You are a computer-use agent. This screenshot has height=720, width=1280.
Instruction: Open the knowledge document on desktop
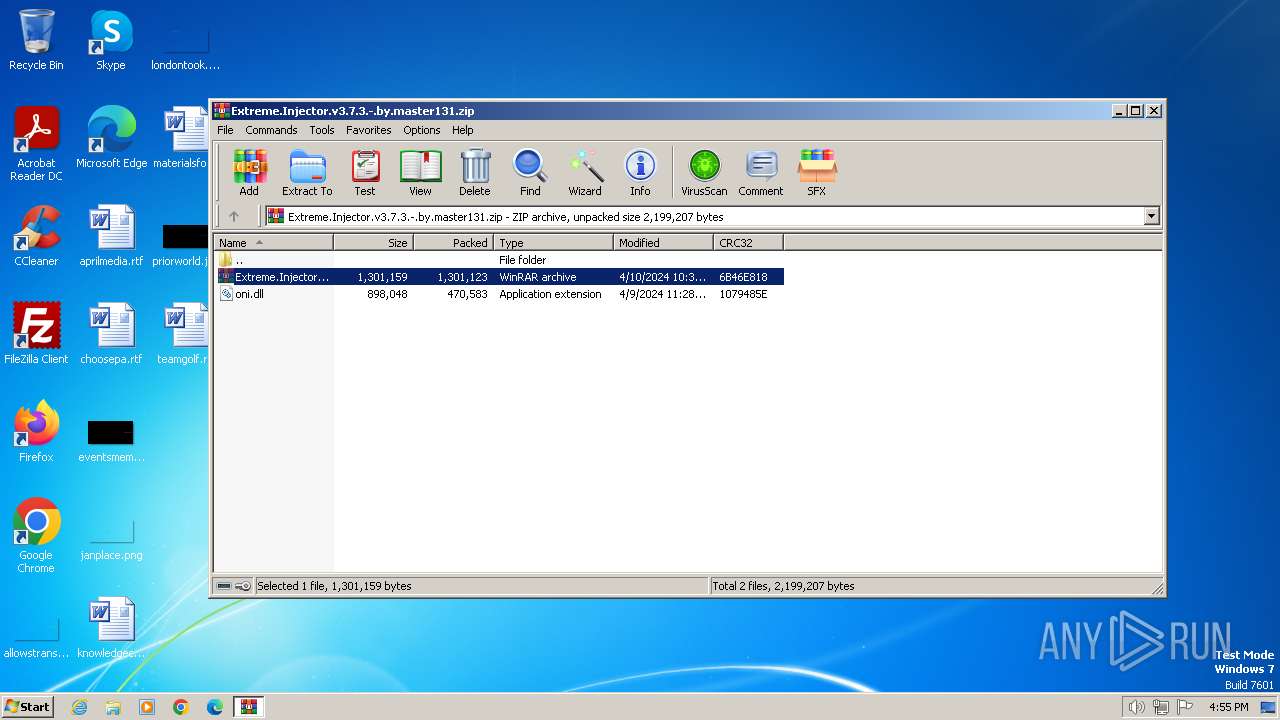[111, 628]
